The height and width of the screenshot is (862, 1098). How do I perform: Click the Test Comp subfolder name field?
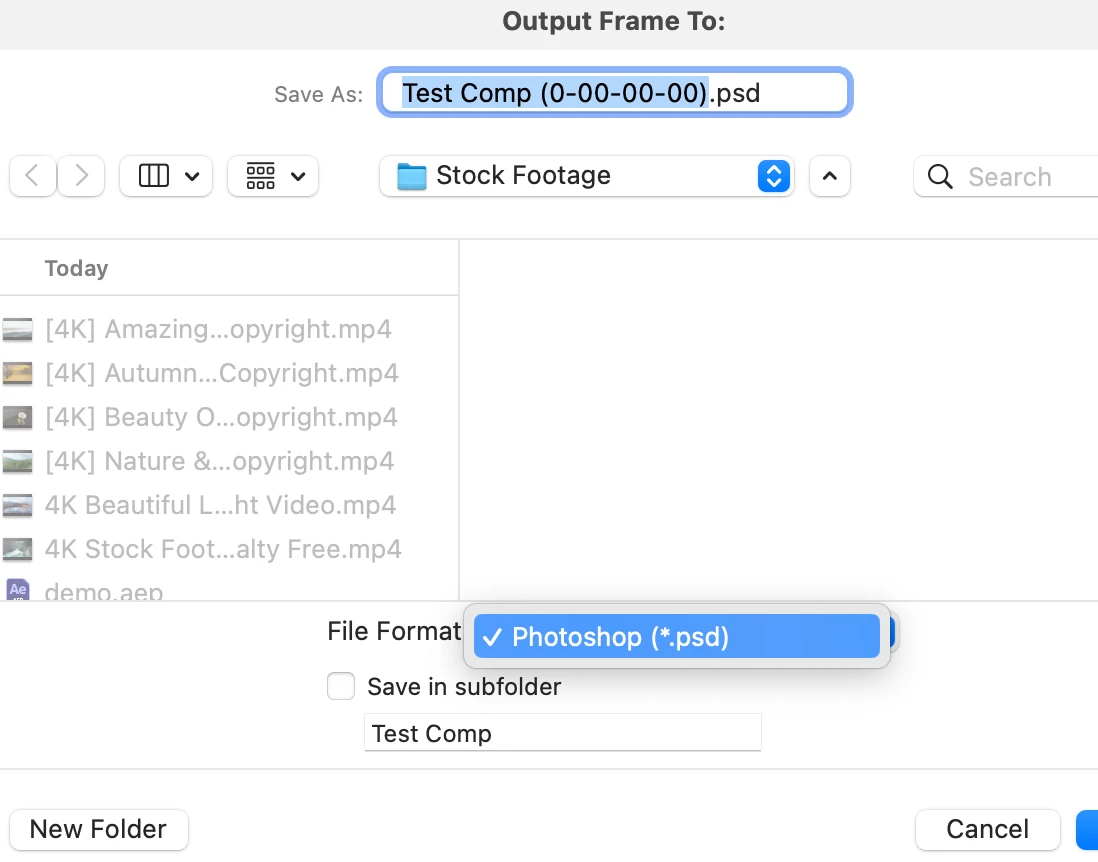562,733
